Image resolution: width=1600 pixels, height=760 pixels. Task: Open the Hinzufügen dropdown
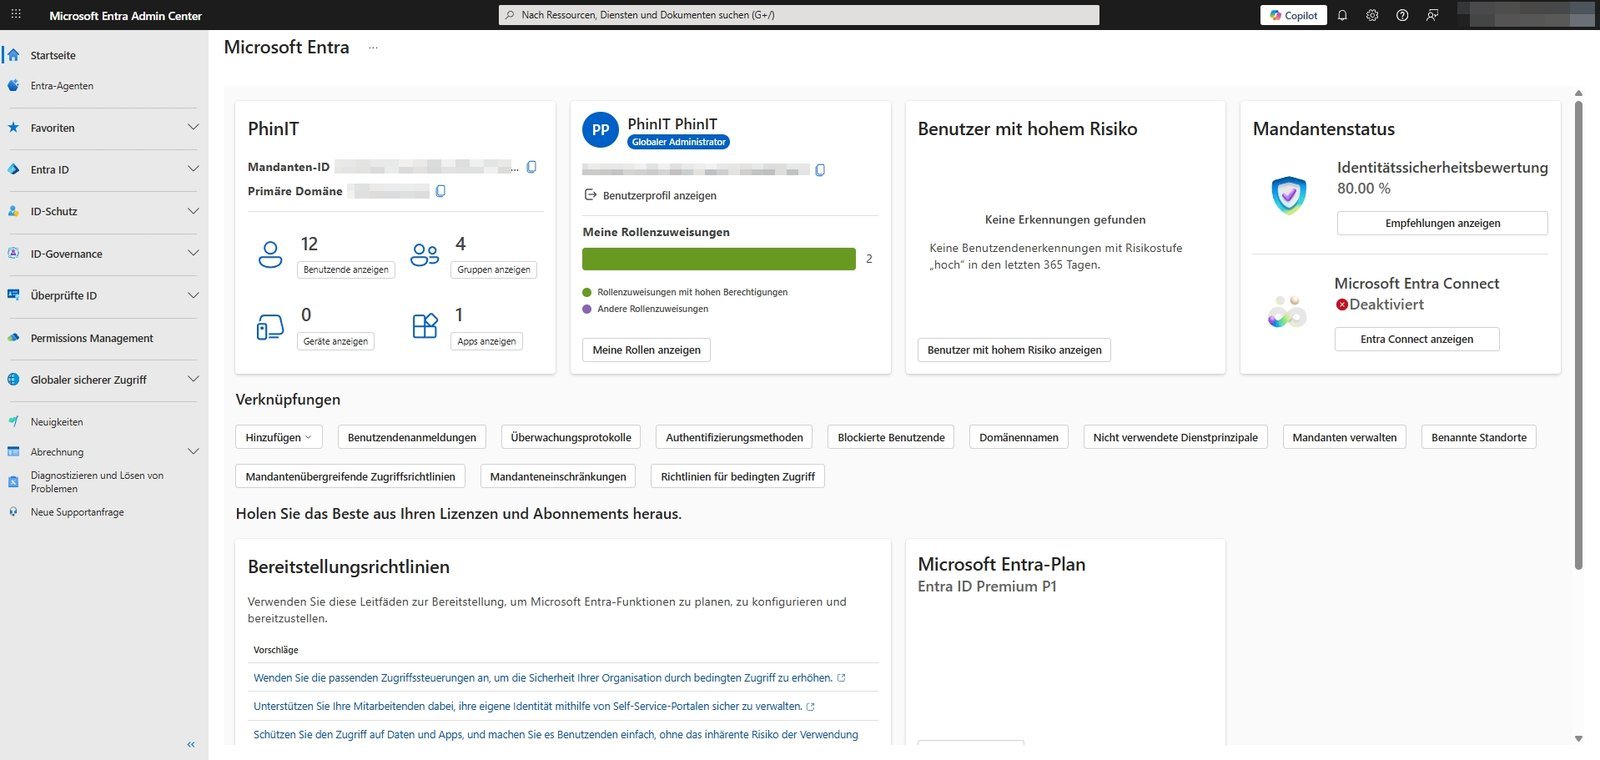[x=279, y=437]
